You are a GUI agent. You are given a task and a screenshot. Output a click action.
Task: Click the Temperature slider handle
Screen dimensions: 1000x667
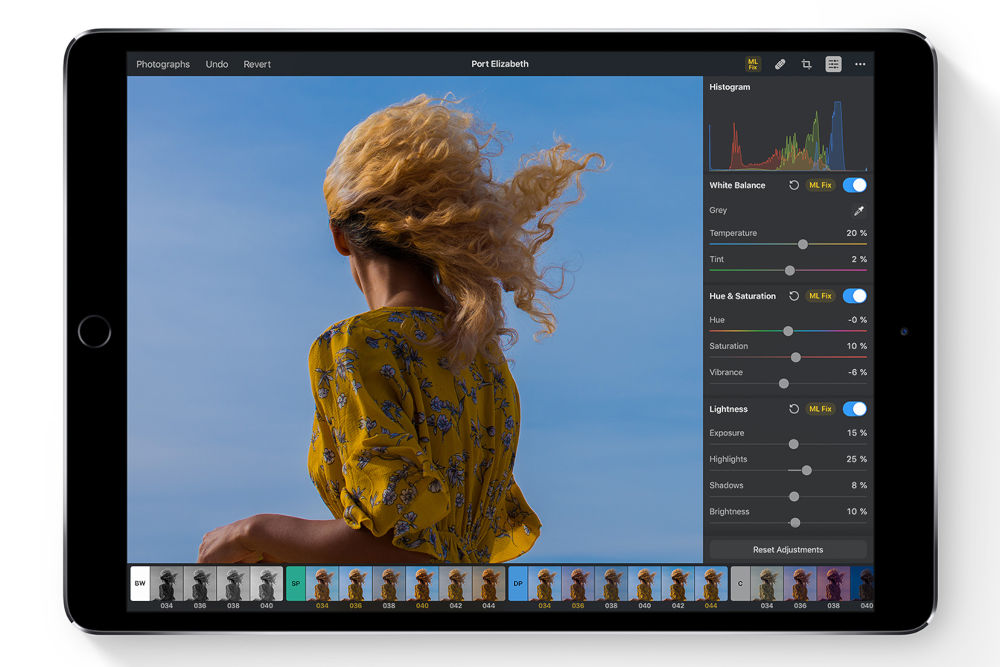pyautogui.click(x=803, y=244)
